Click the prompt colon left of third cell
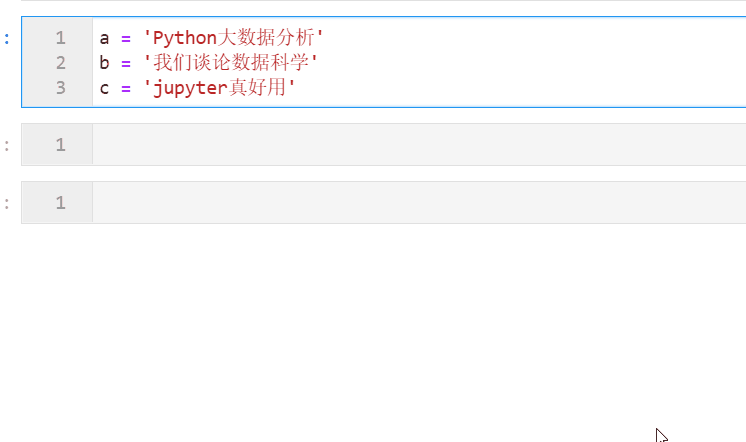Viewport: 746px width, 442px height. point(7,203)
